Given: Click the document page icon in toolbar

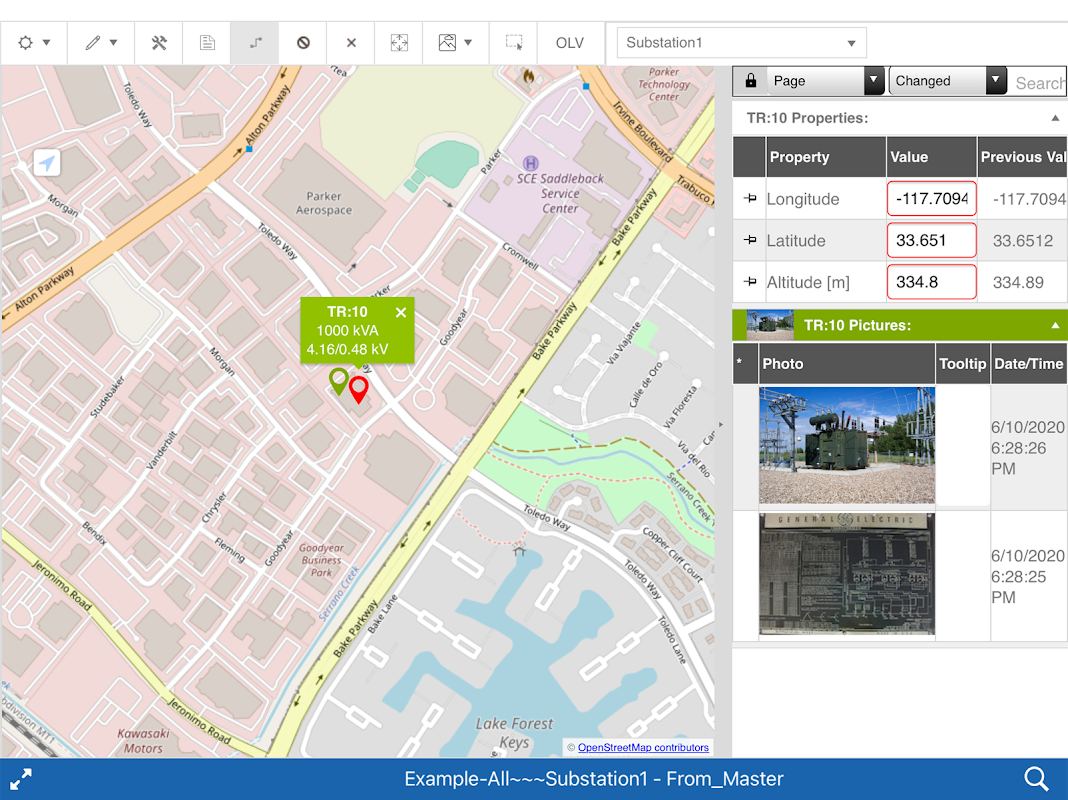Looking at the screenshot, I should (207, 43).
